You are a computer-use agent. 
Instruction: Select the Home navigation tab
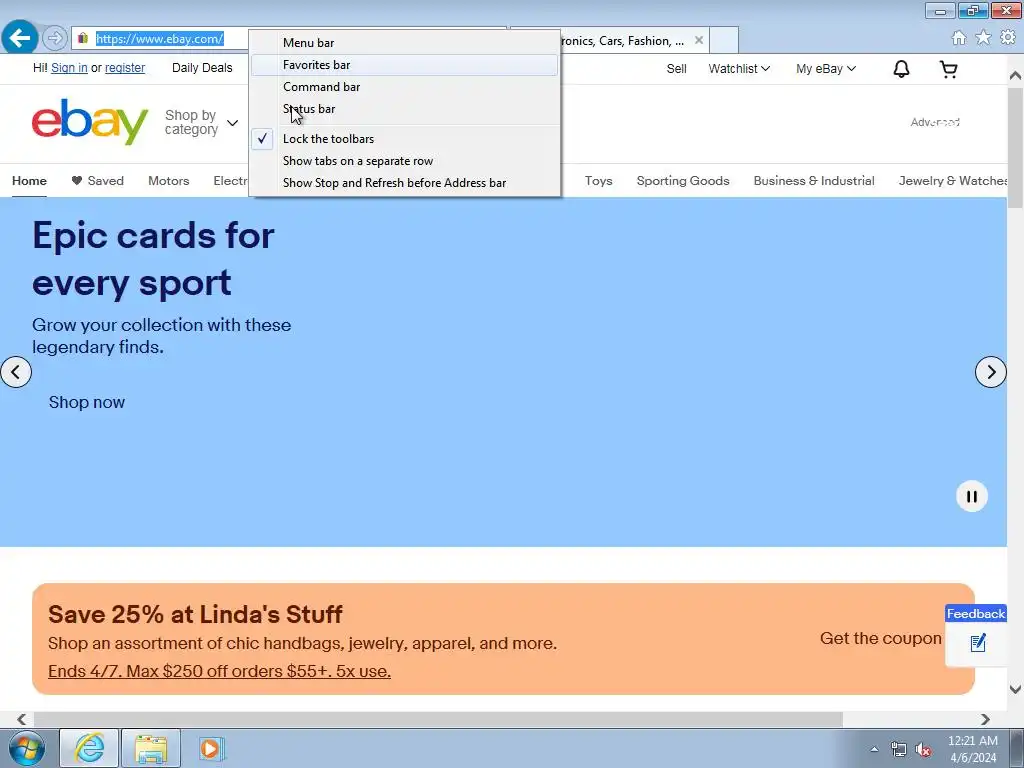[29, 181]
